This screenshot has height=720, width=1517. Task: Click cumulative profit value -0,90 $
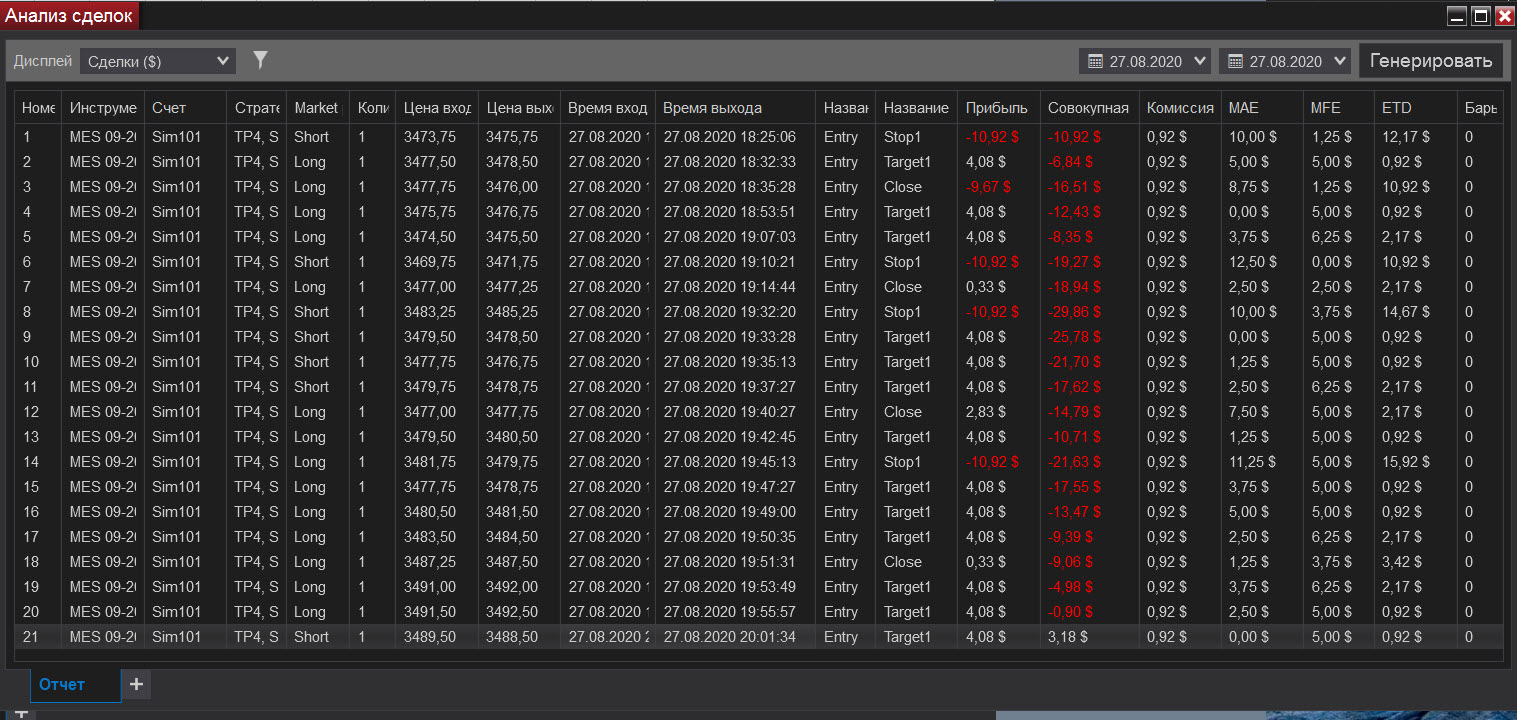(1072, 612)
